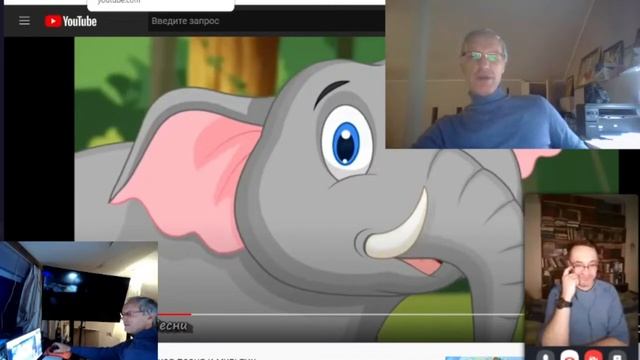Viewport: 640px width, 360px height.
Task: Click the elephant cartoon video player
Action: [299, 189]
